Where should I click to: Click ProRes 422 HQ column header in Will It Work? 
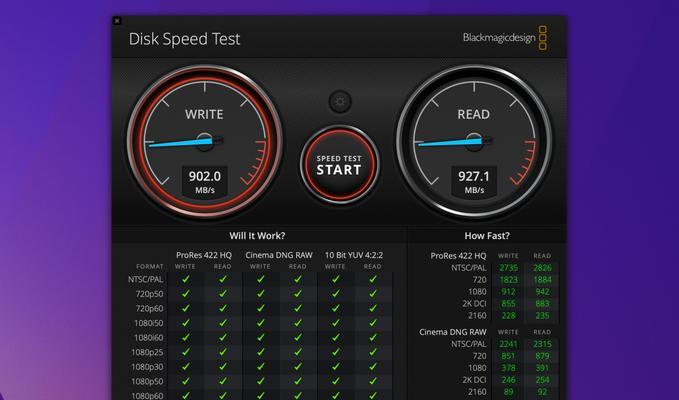point(204,255)
